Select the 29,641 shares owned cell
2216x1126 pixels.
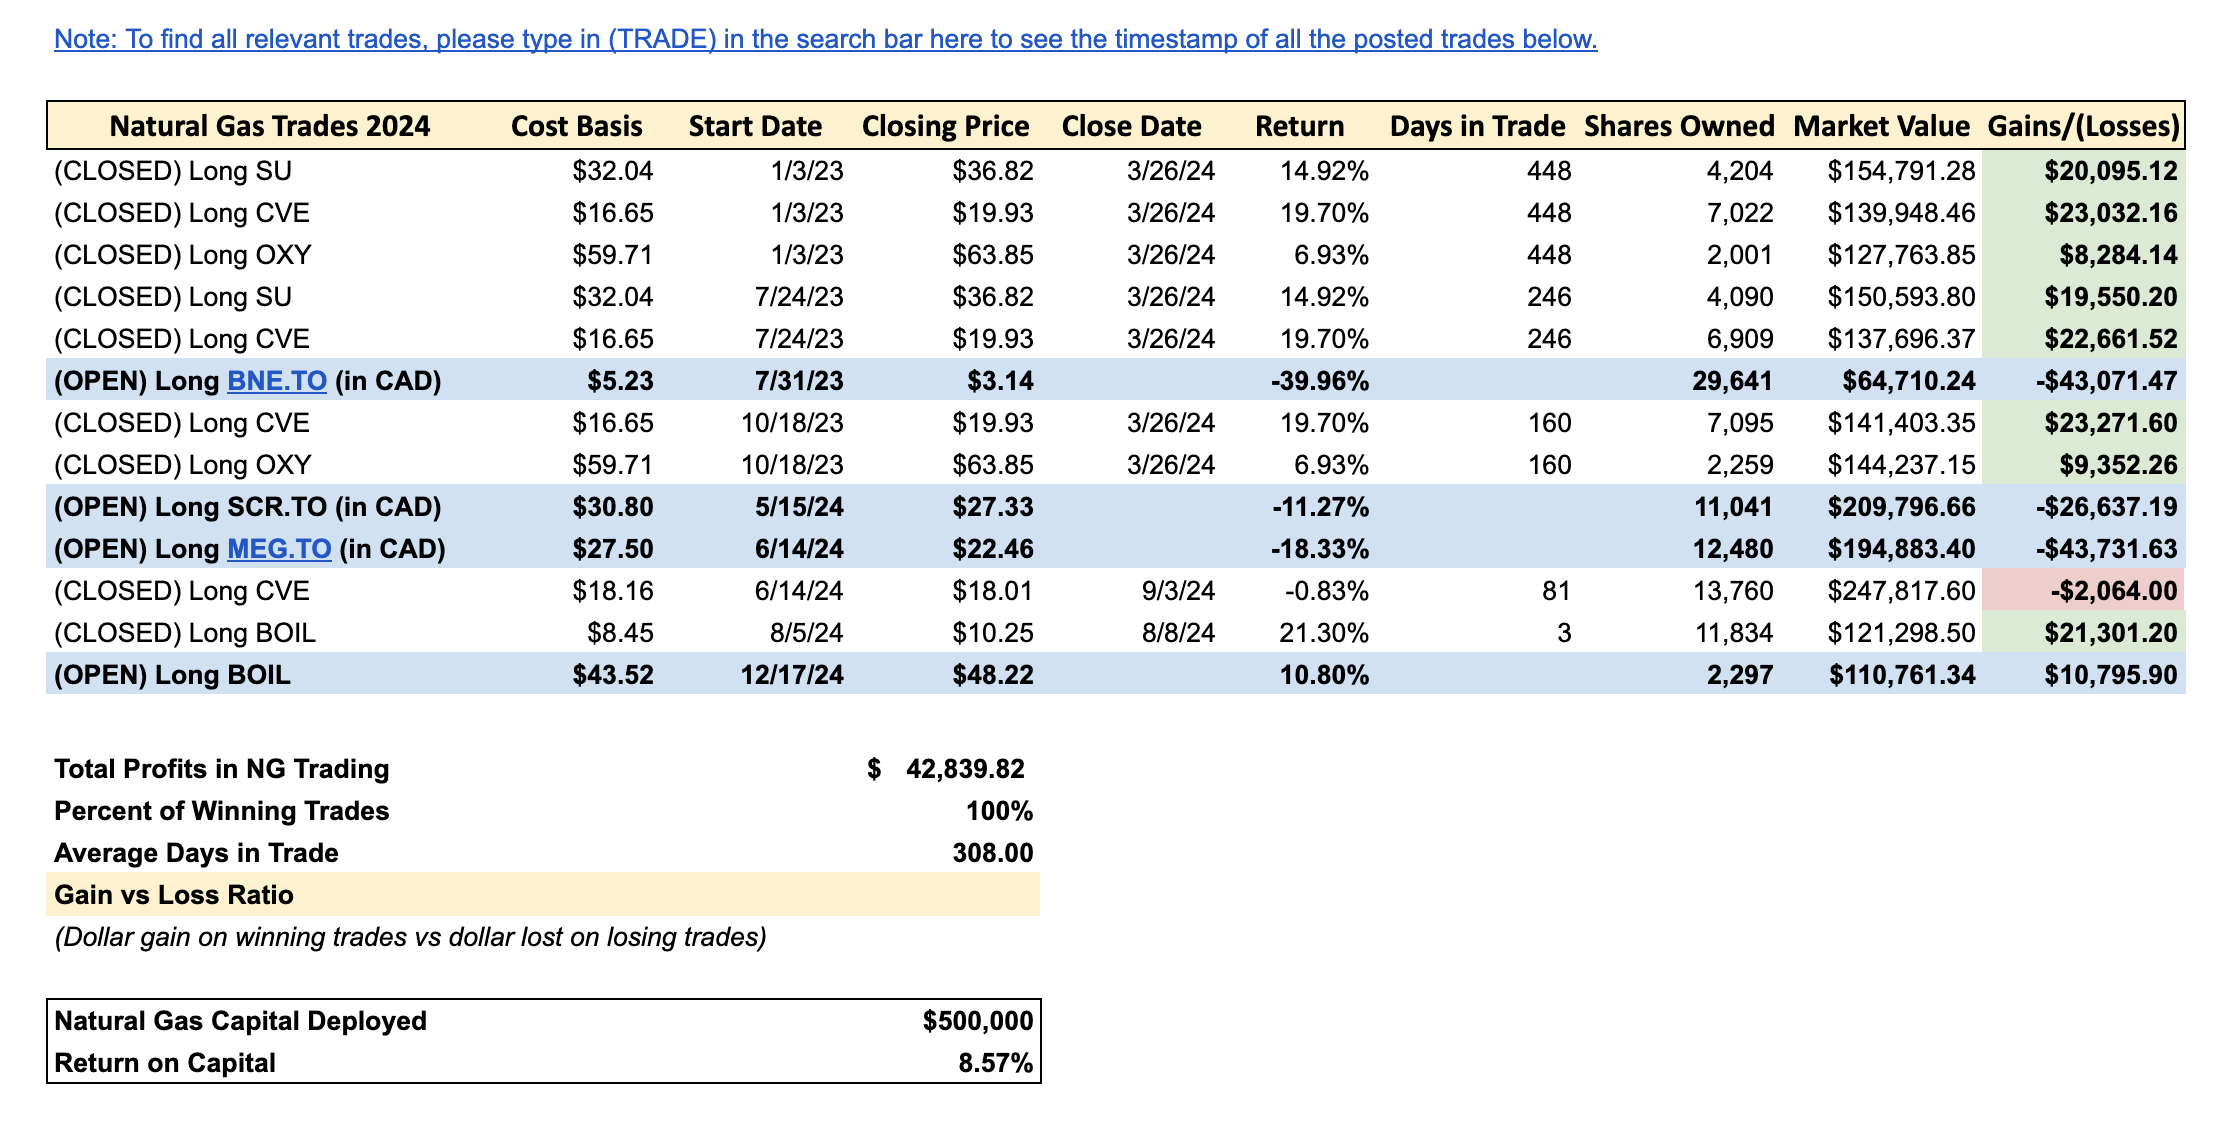(1733, 381)
